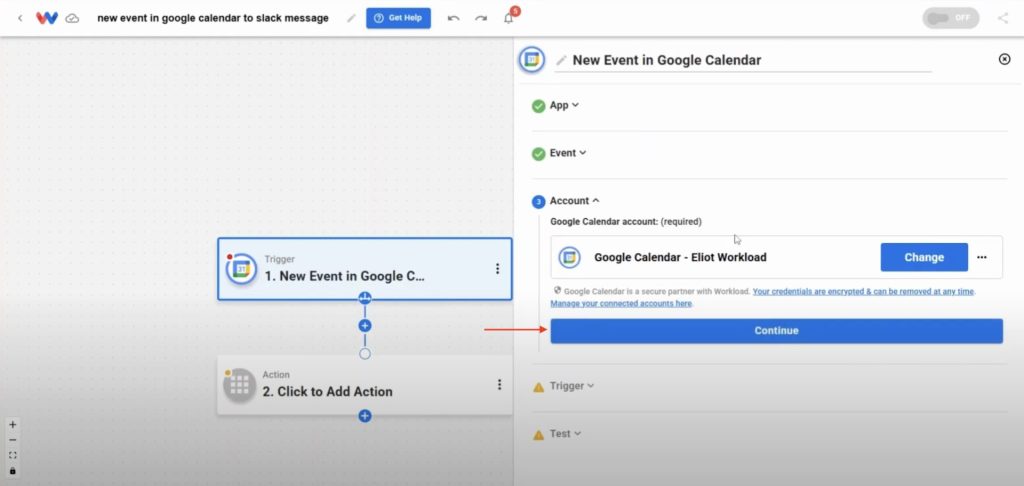This screenshot has height=486, width=1024.
Task: Zoom in on the canvas
Action: point(12,425)
